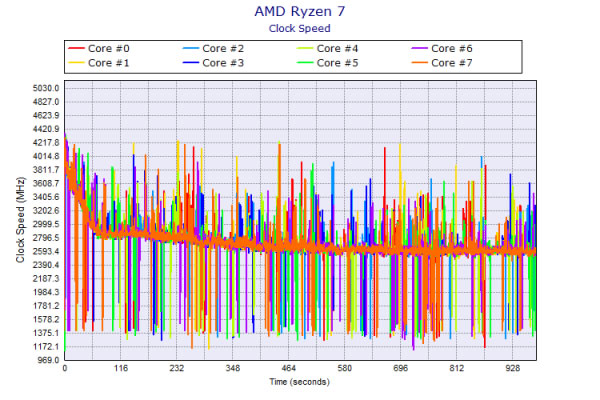
Task: Click the 3811.7 y-axis value
Action: [x=46, y=170]
